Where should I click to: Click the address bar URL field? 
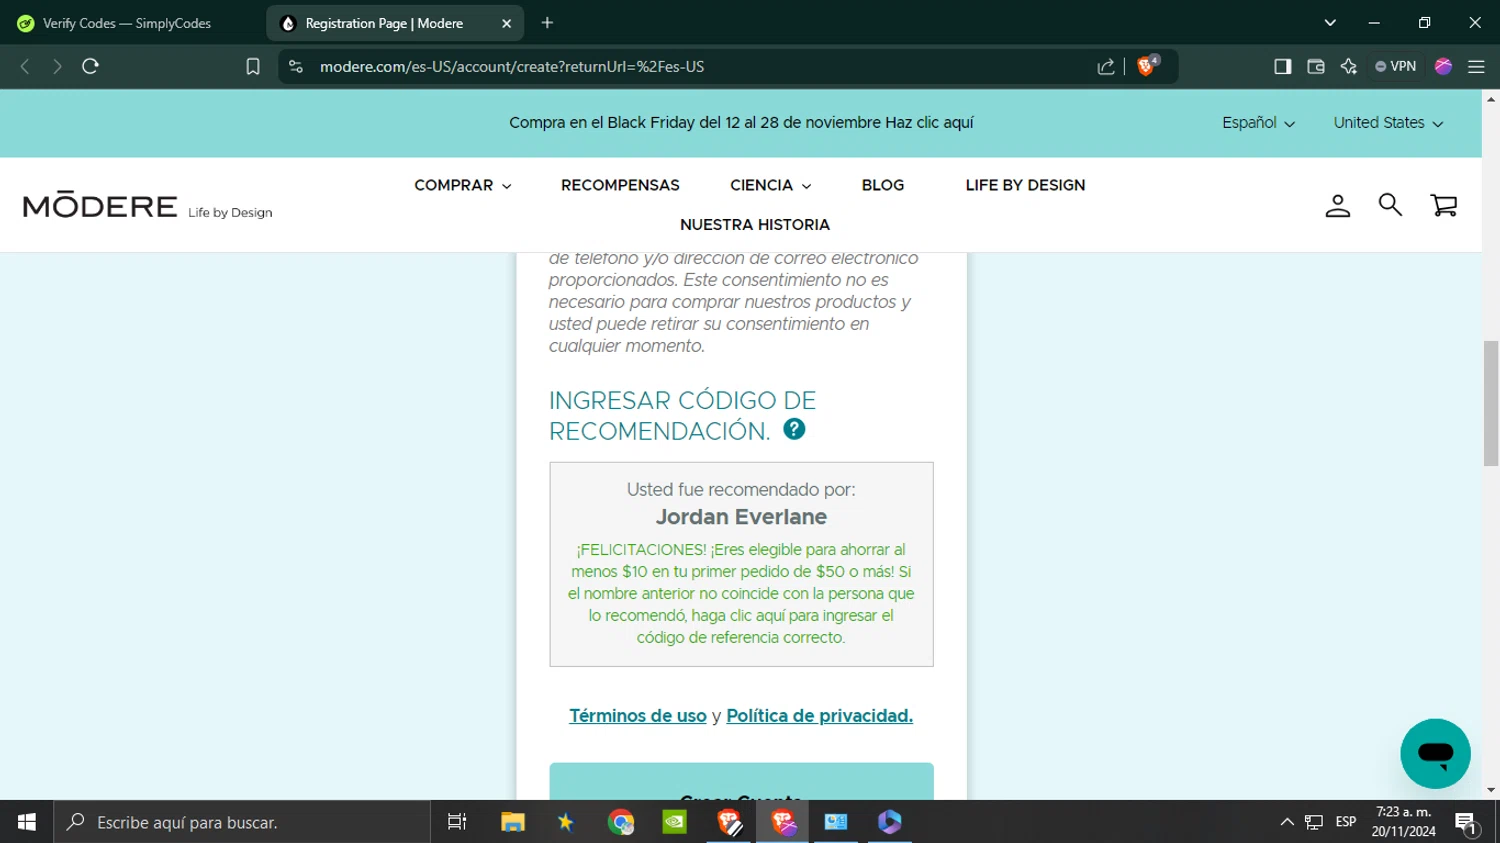tap(700, 66)
